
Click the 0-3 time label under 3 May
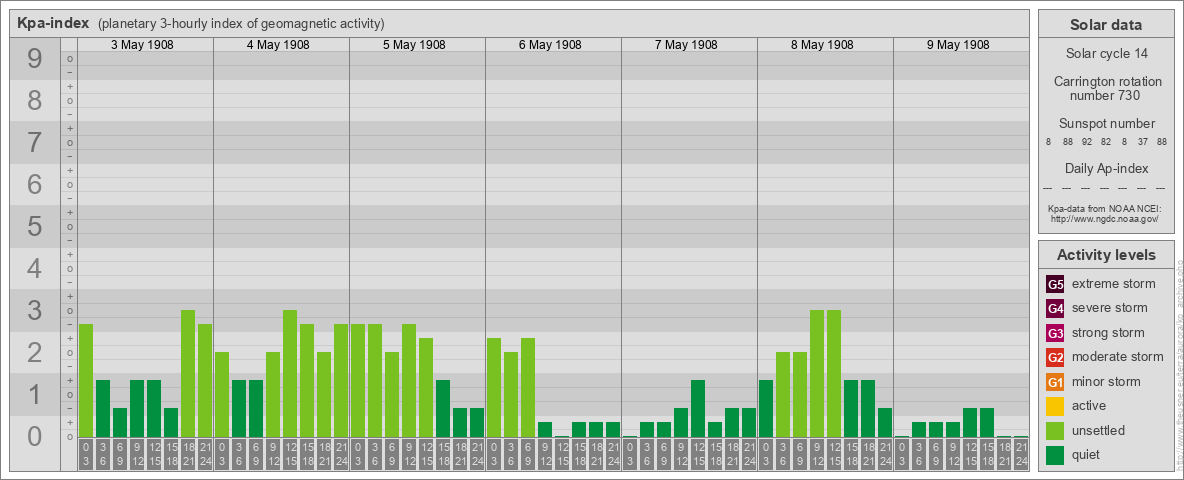pyautogui.click(x=86, y=453)
